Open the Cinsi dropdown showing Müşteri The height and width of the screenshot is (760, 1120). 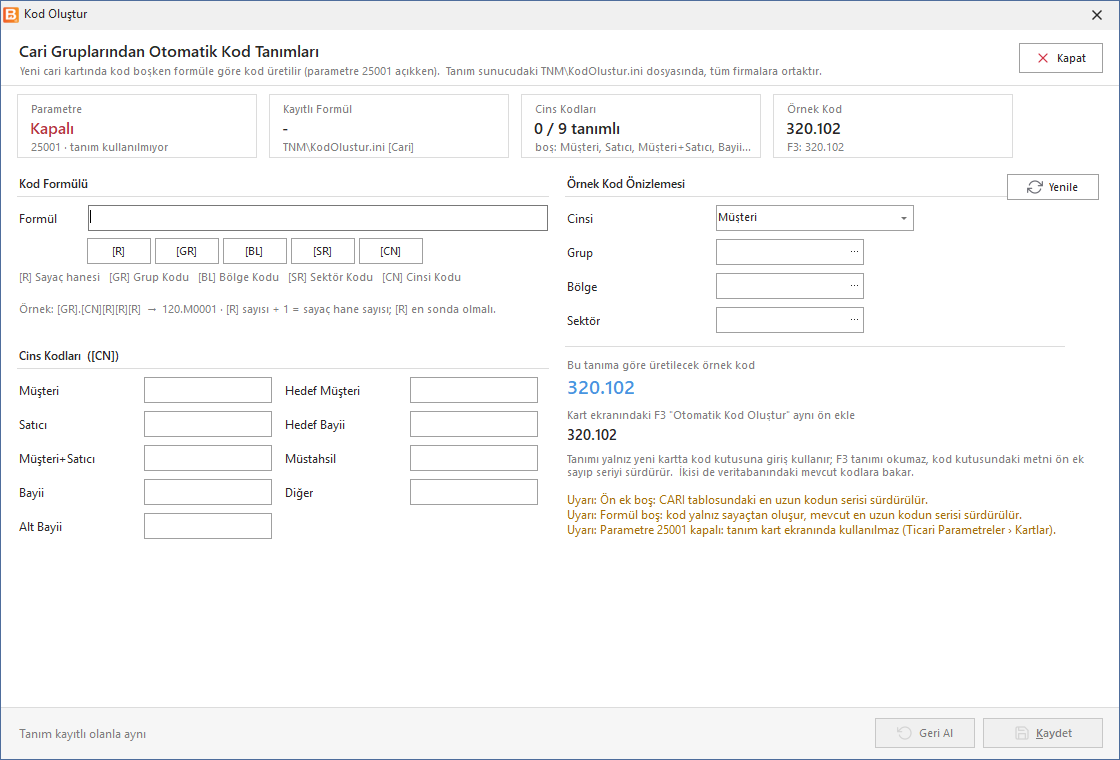pyautogui.click(x=814, y=218)
